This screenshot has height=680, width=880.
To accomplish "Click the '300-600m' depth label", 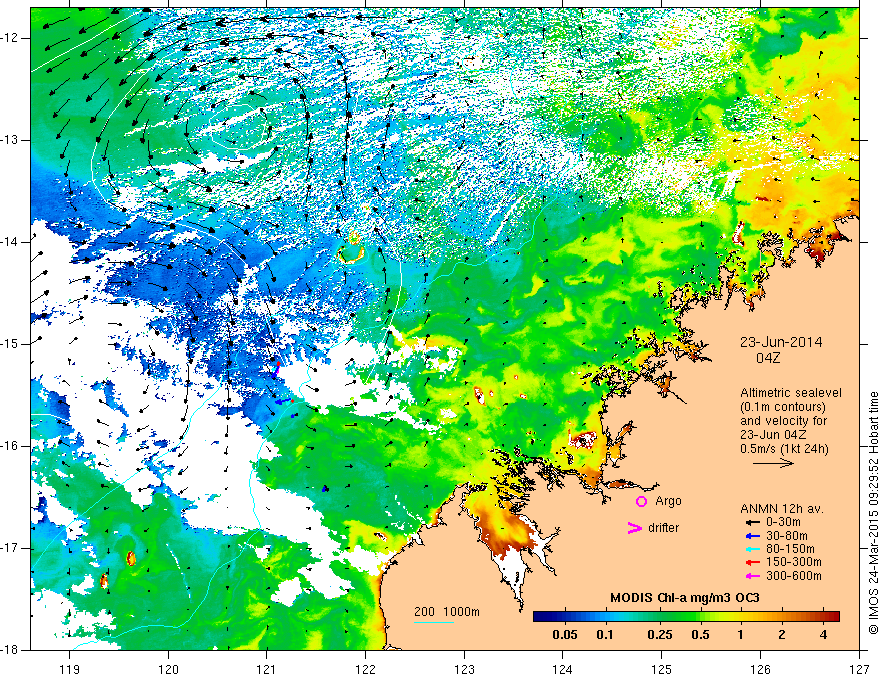I will pos(794,576).
